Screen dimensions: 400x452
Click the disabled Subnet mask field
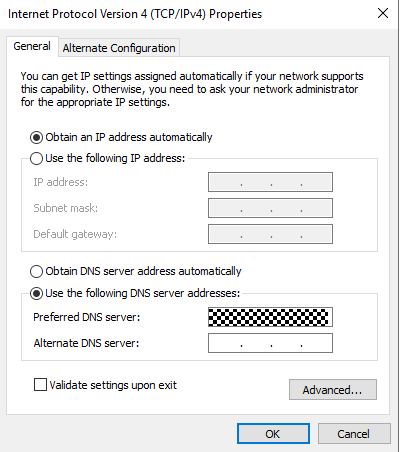coord(270,208)
